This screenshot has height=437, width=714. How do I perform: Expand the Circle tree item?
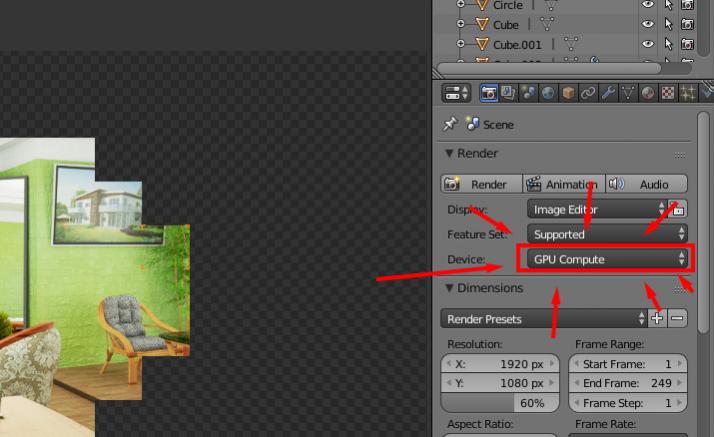click(461, 4)
